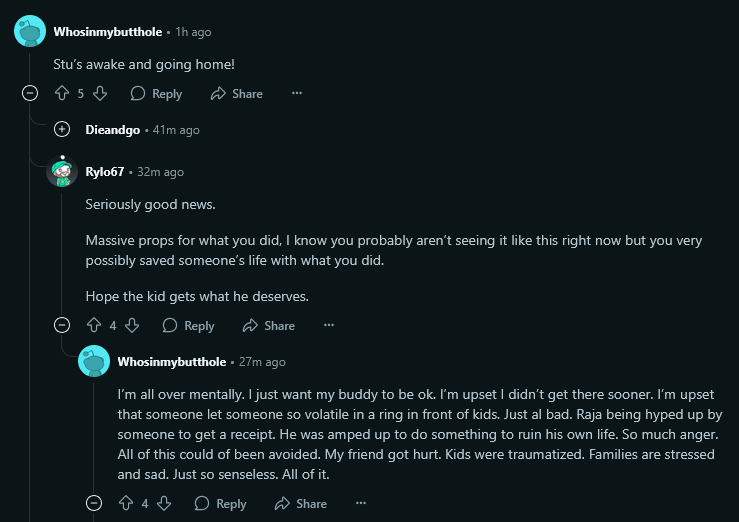The width and height of the screenshot is (739, 522).
Task: Open the Rylo67 username link
Action: click(x=105, y=172)
